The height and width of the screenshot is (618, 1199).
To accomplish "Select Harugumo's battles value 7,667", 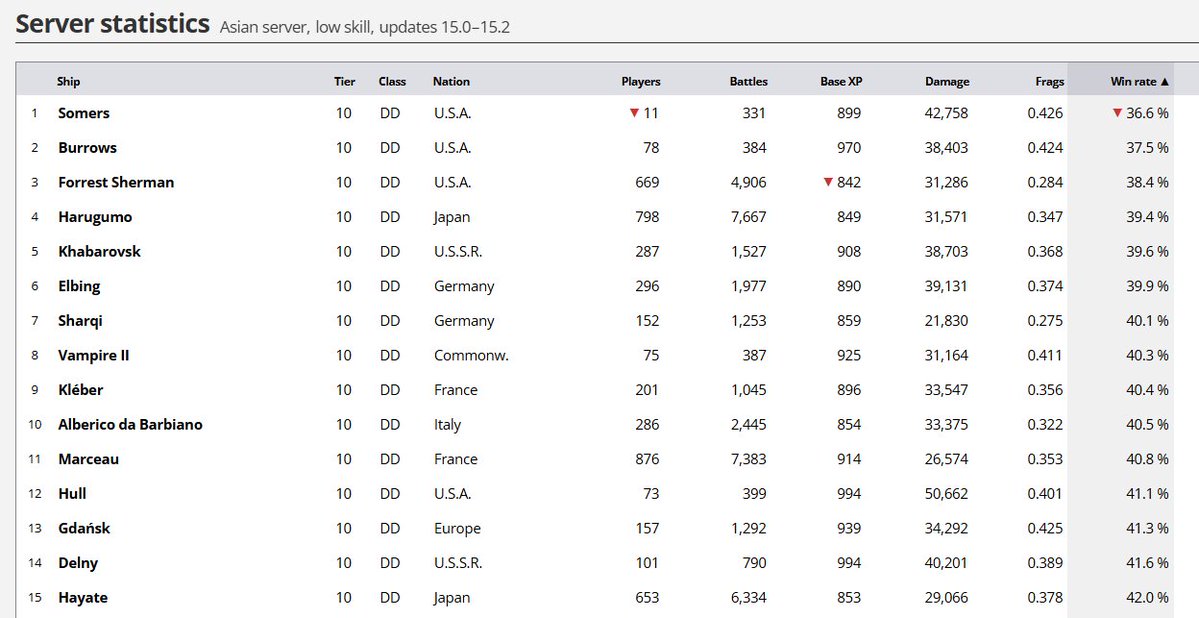I will click(x=749, y=217).
